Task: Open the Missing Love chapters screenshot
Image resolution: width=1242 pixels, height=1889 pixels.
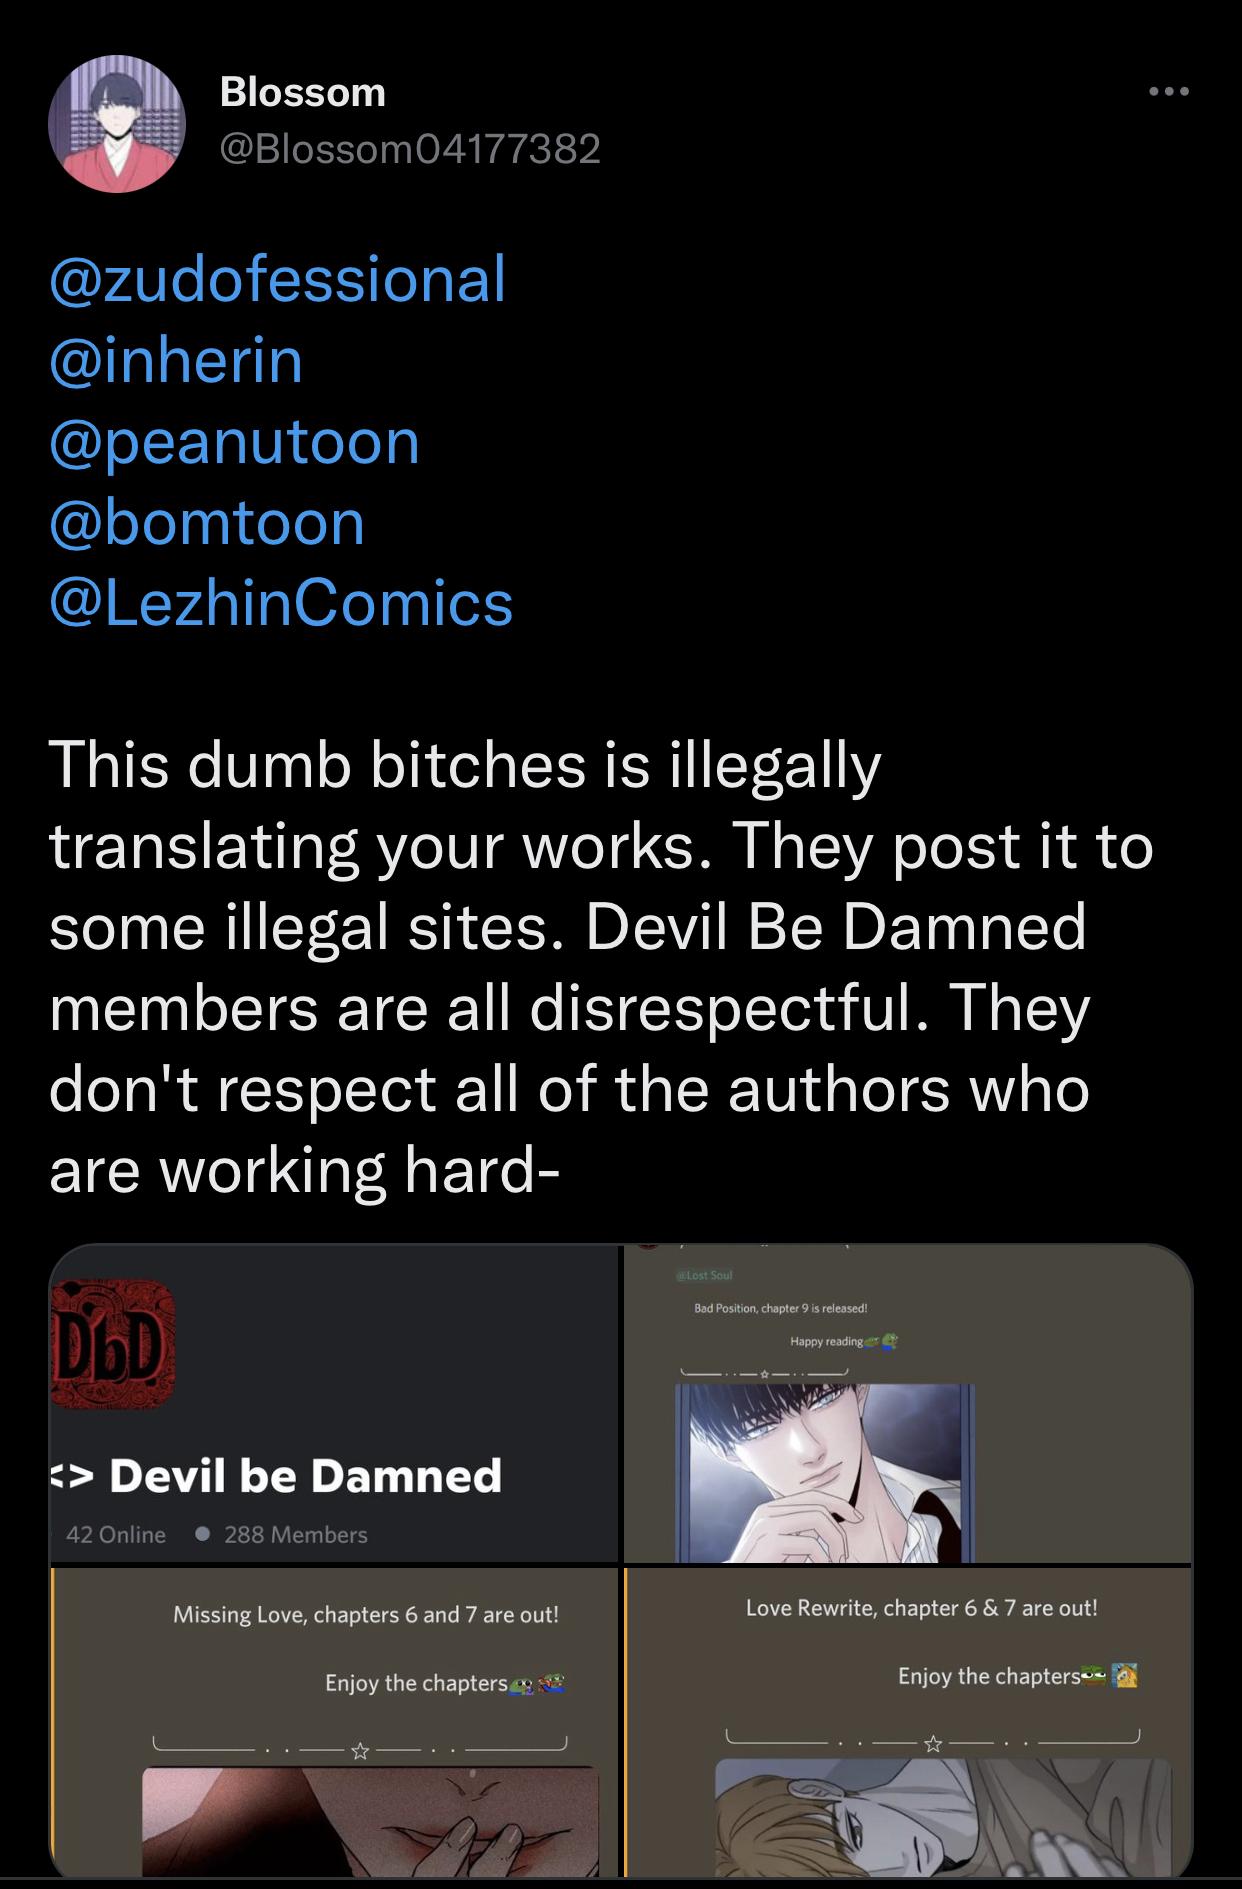Action: point(333,1721)
